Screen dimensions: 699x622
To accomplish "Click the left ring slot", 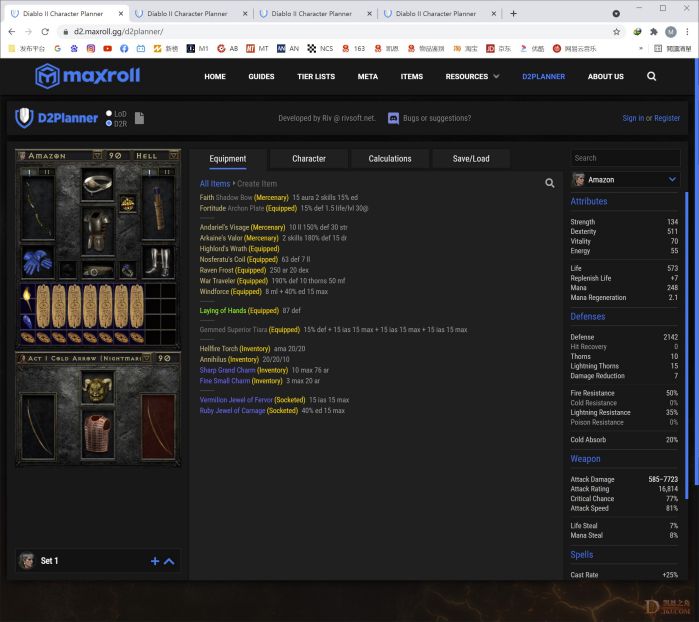I will [68, 270].
